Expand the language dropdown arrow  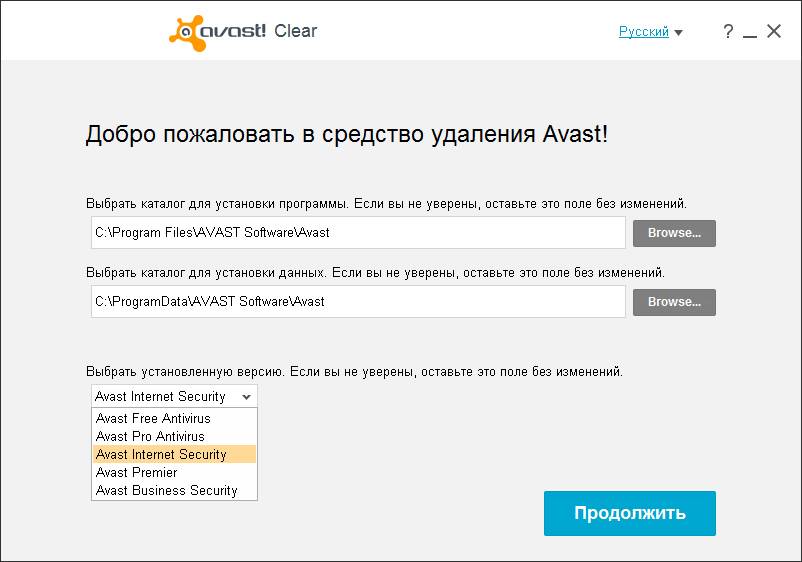click(x=679, y=33)
